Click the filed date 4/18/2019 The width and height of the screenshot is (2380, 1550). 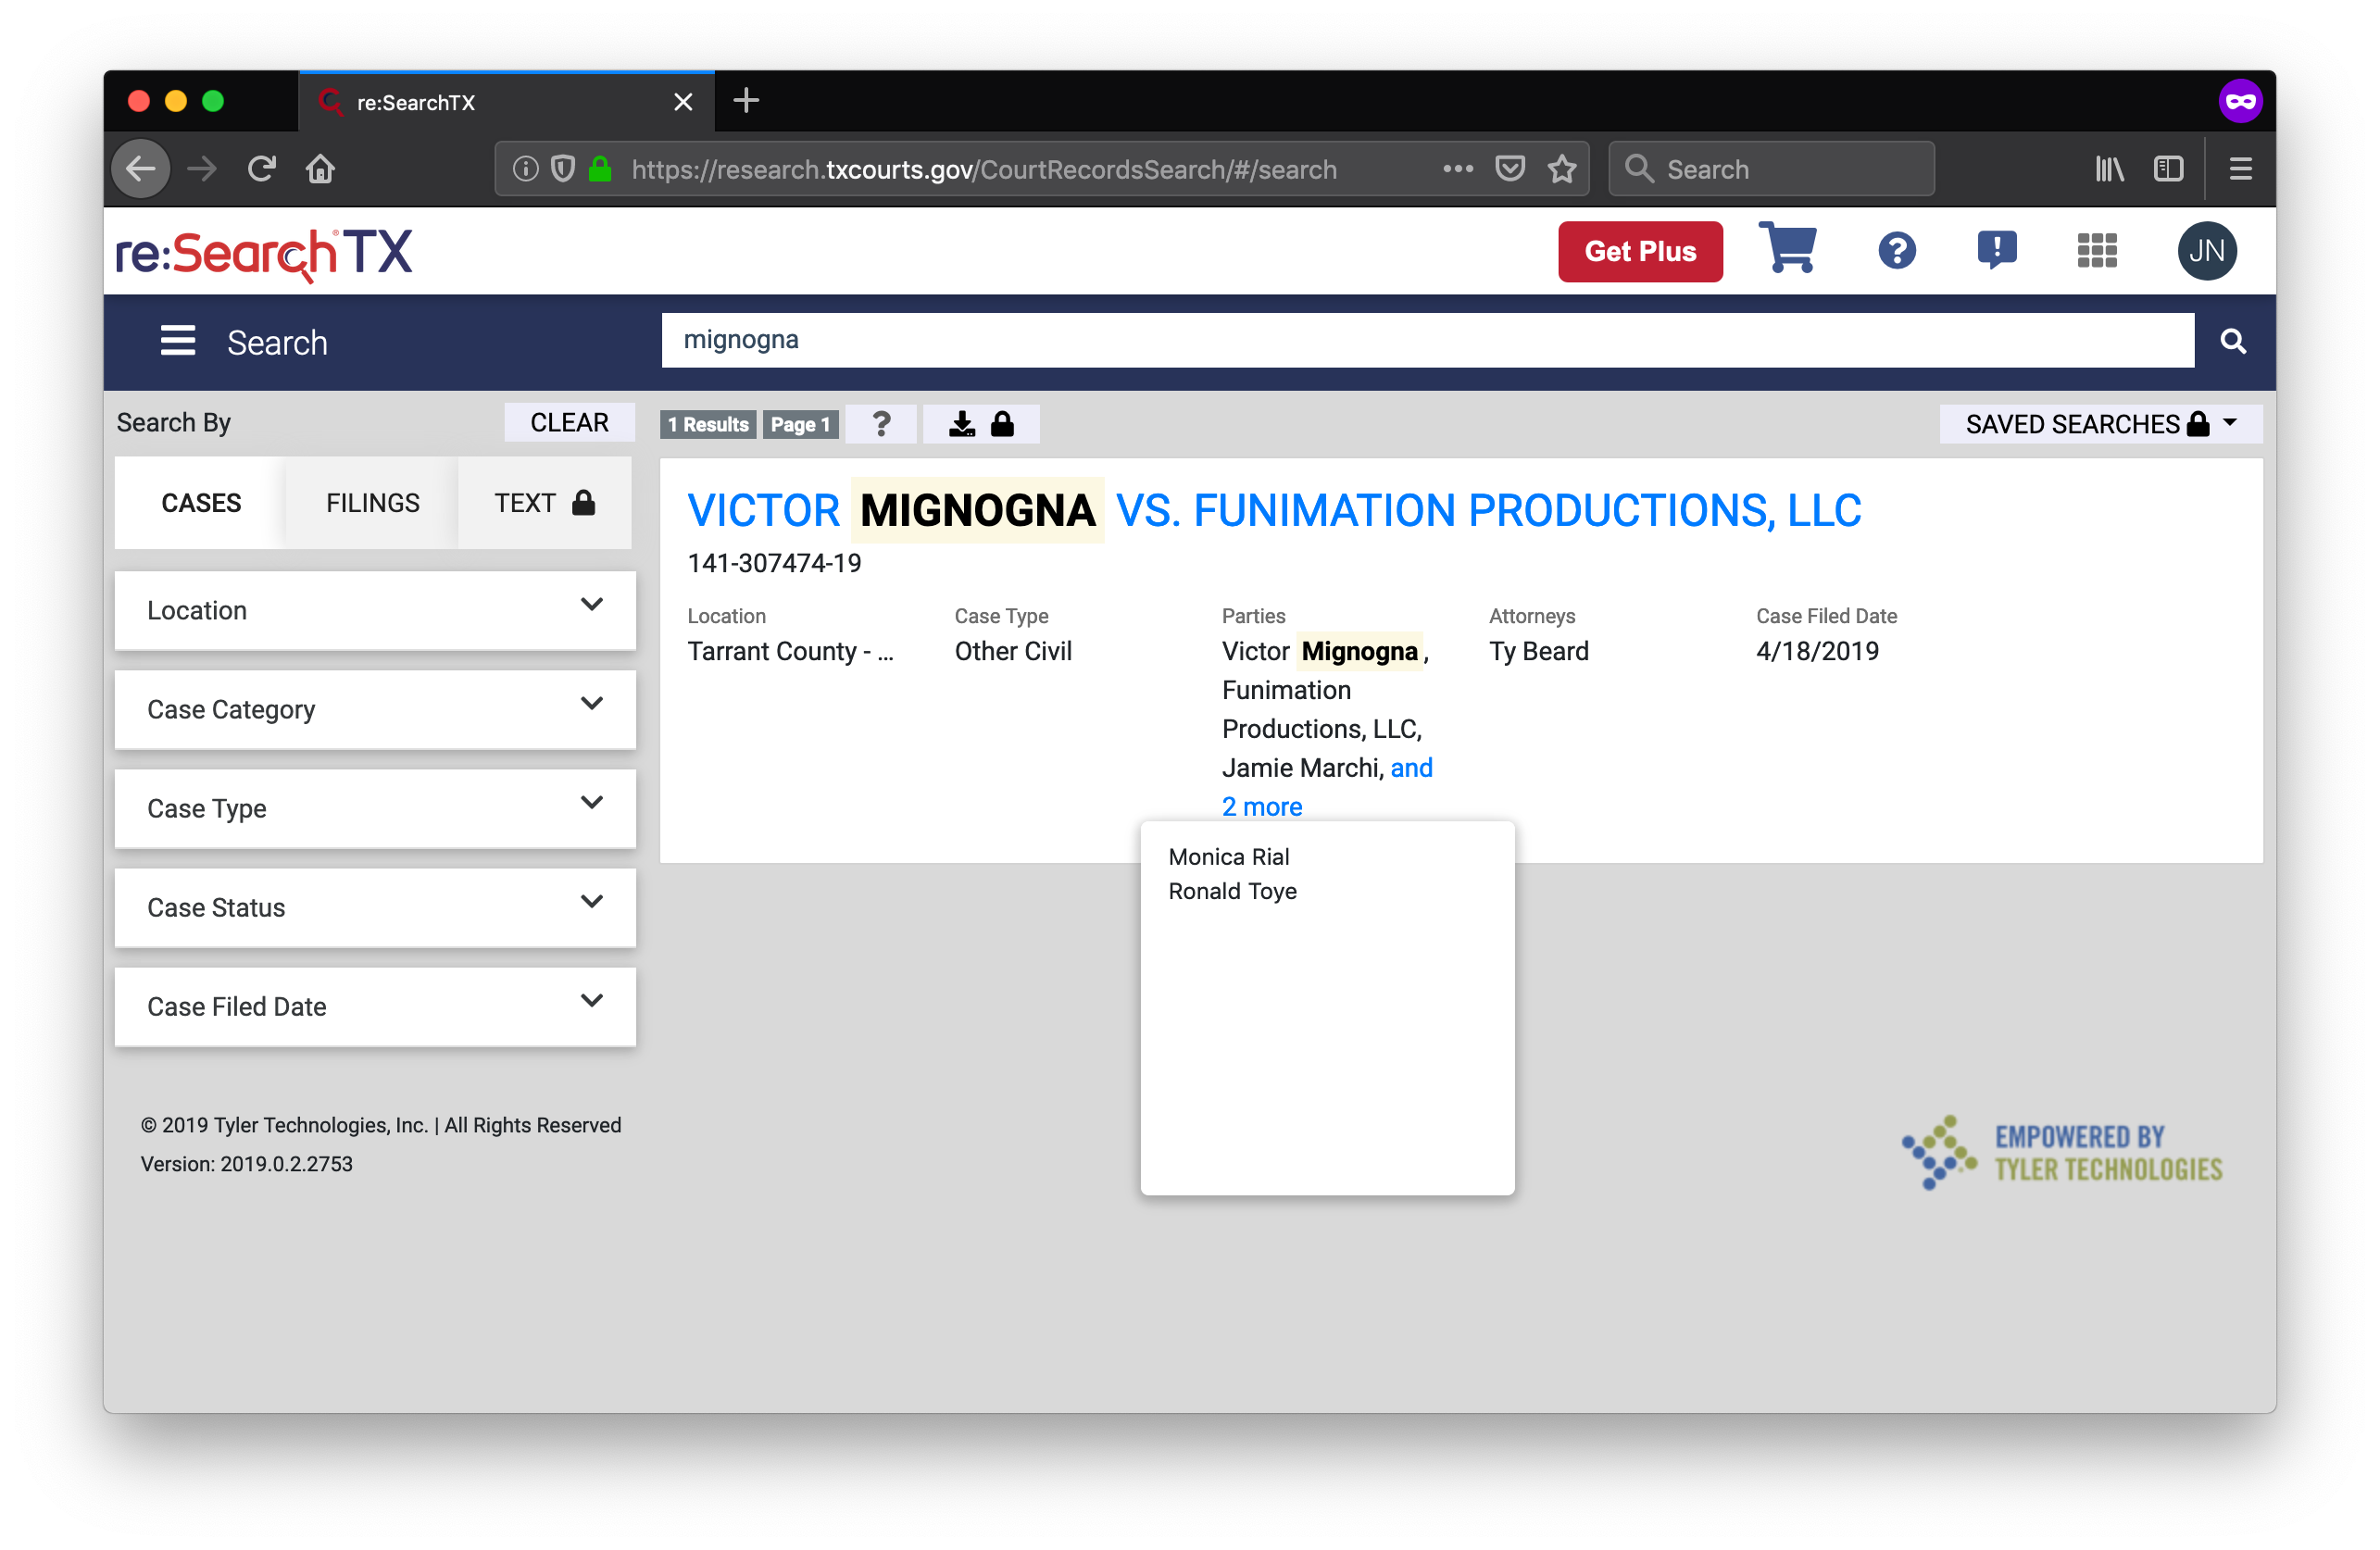1817,651
